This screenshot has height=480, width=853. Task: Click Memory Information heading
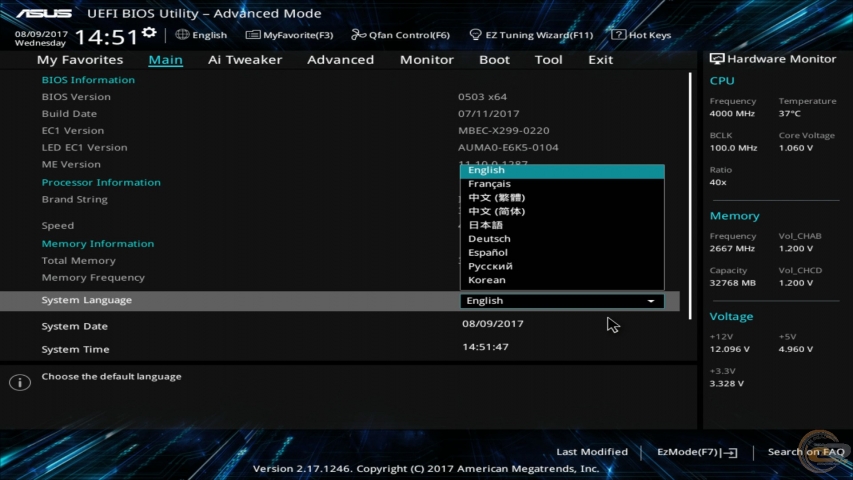coord(98,244)
